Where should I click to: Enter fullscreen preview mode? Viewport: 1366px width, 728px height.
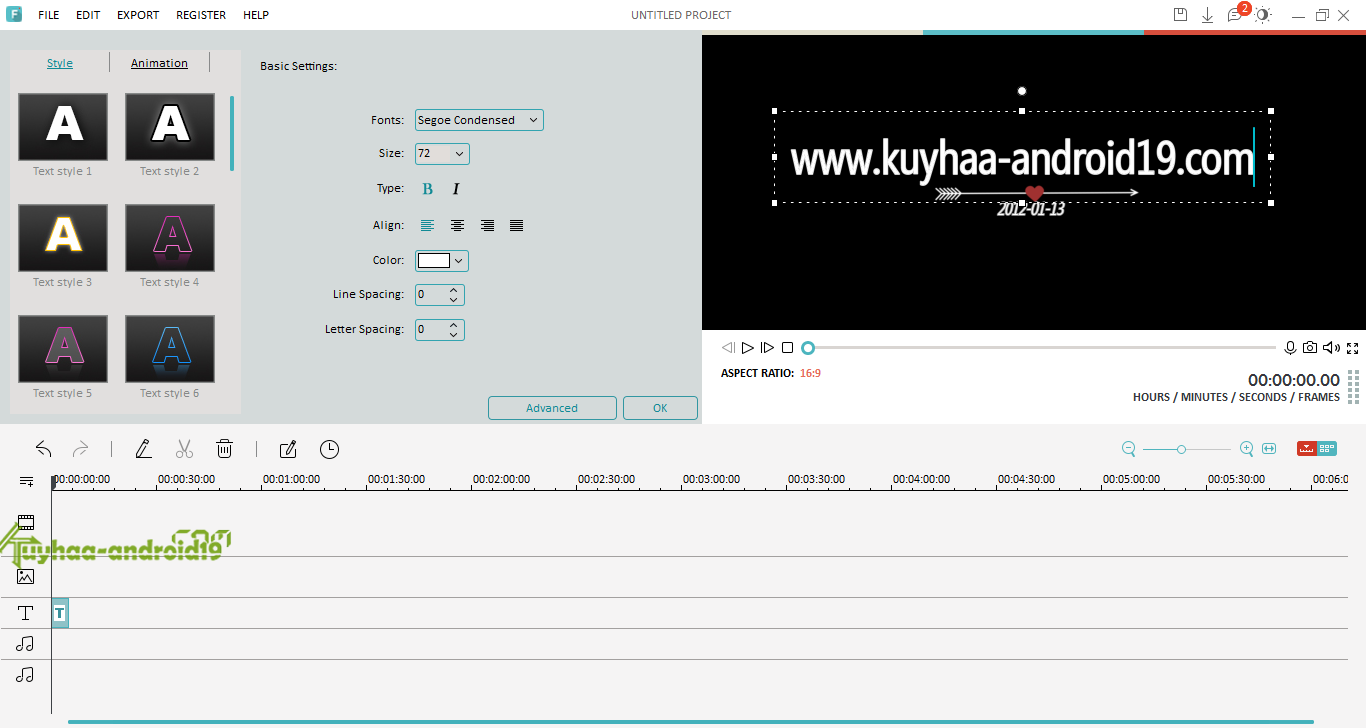1353,348
